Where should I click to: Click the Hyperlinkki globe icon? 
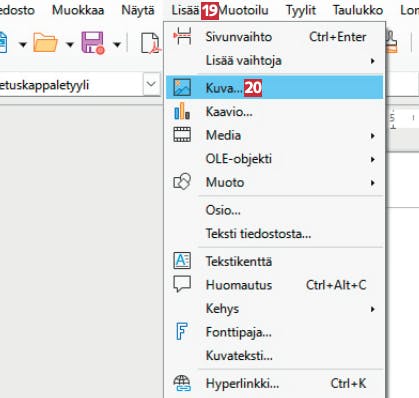(x=182, y=383)
